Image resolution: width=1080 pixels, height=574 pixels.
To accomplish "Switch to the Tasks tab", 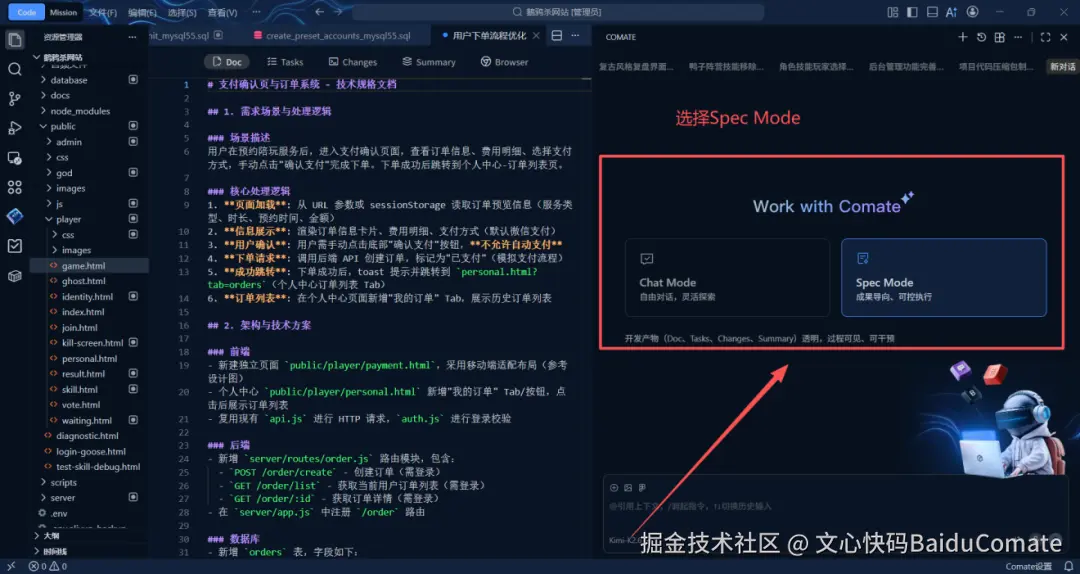I will [285, 62].
